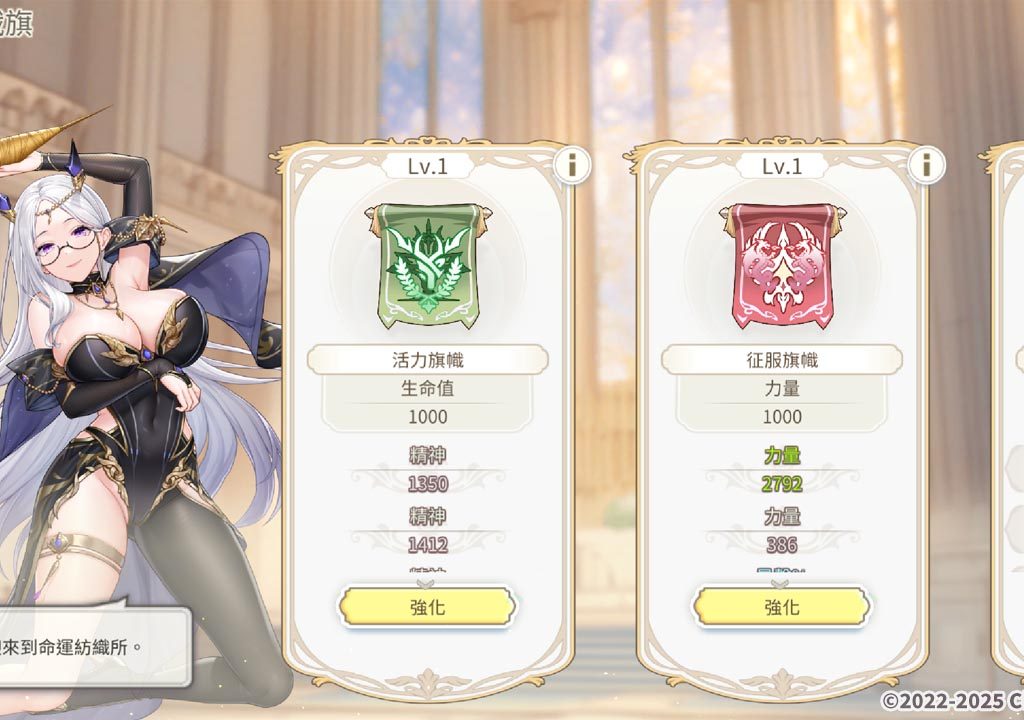The image size is (1024, 720).
Task: Open info icon on 活力旗幟 card
Action: click(572, 165)
